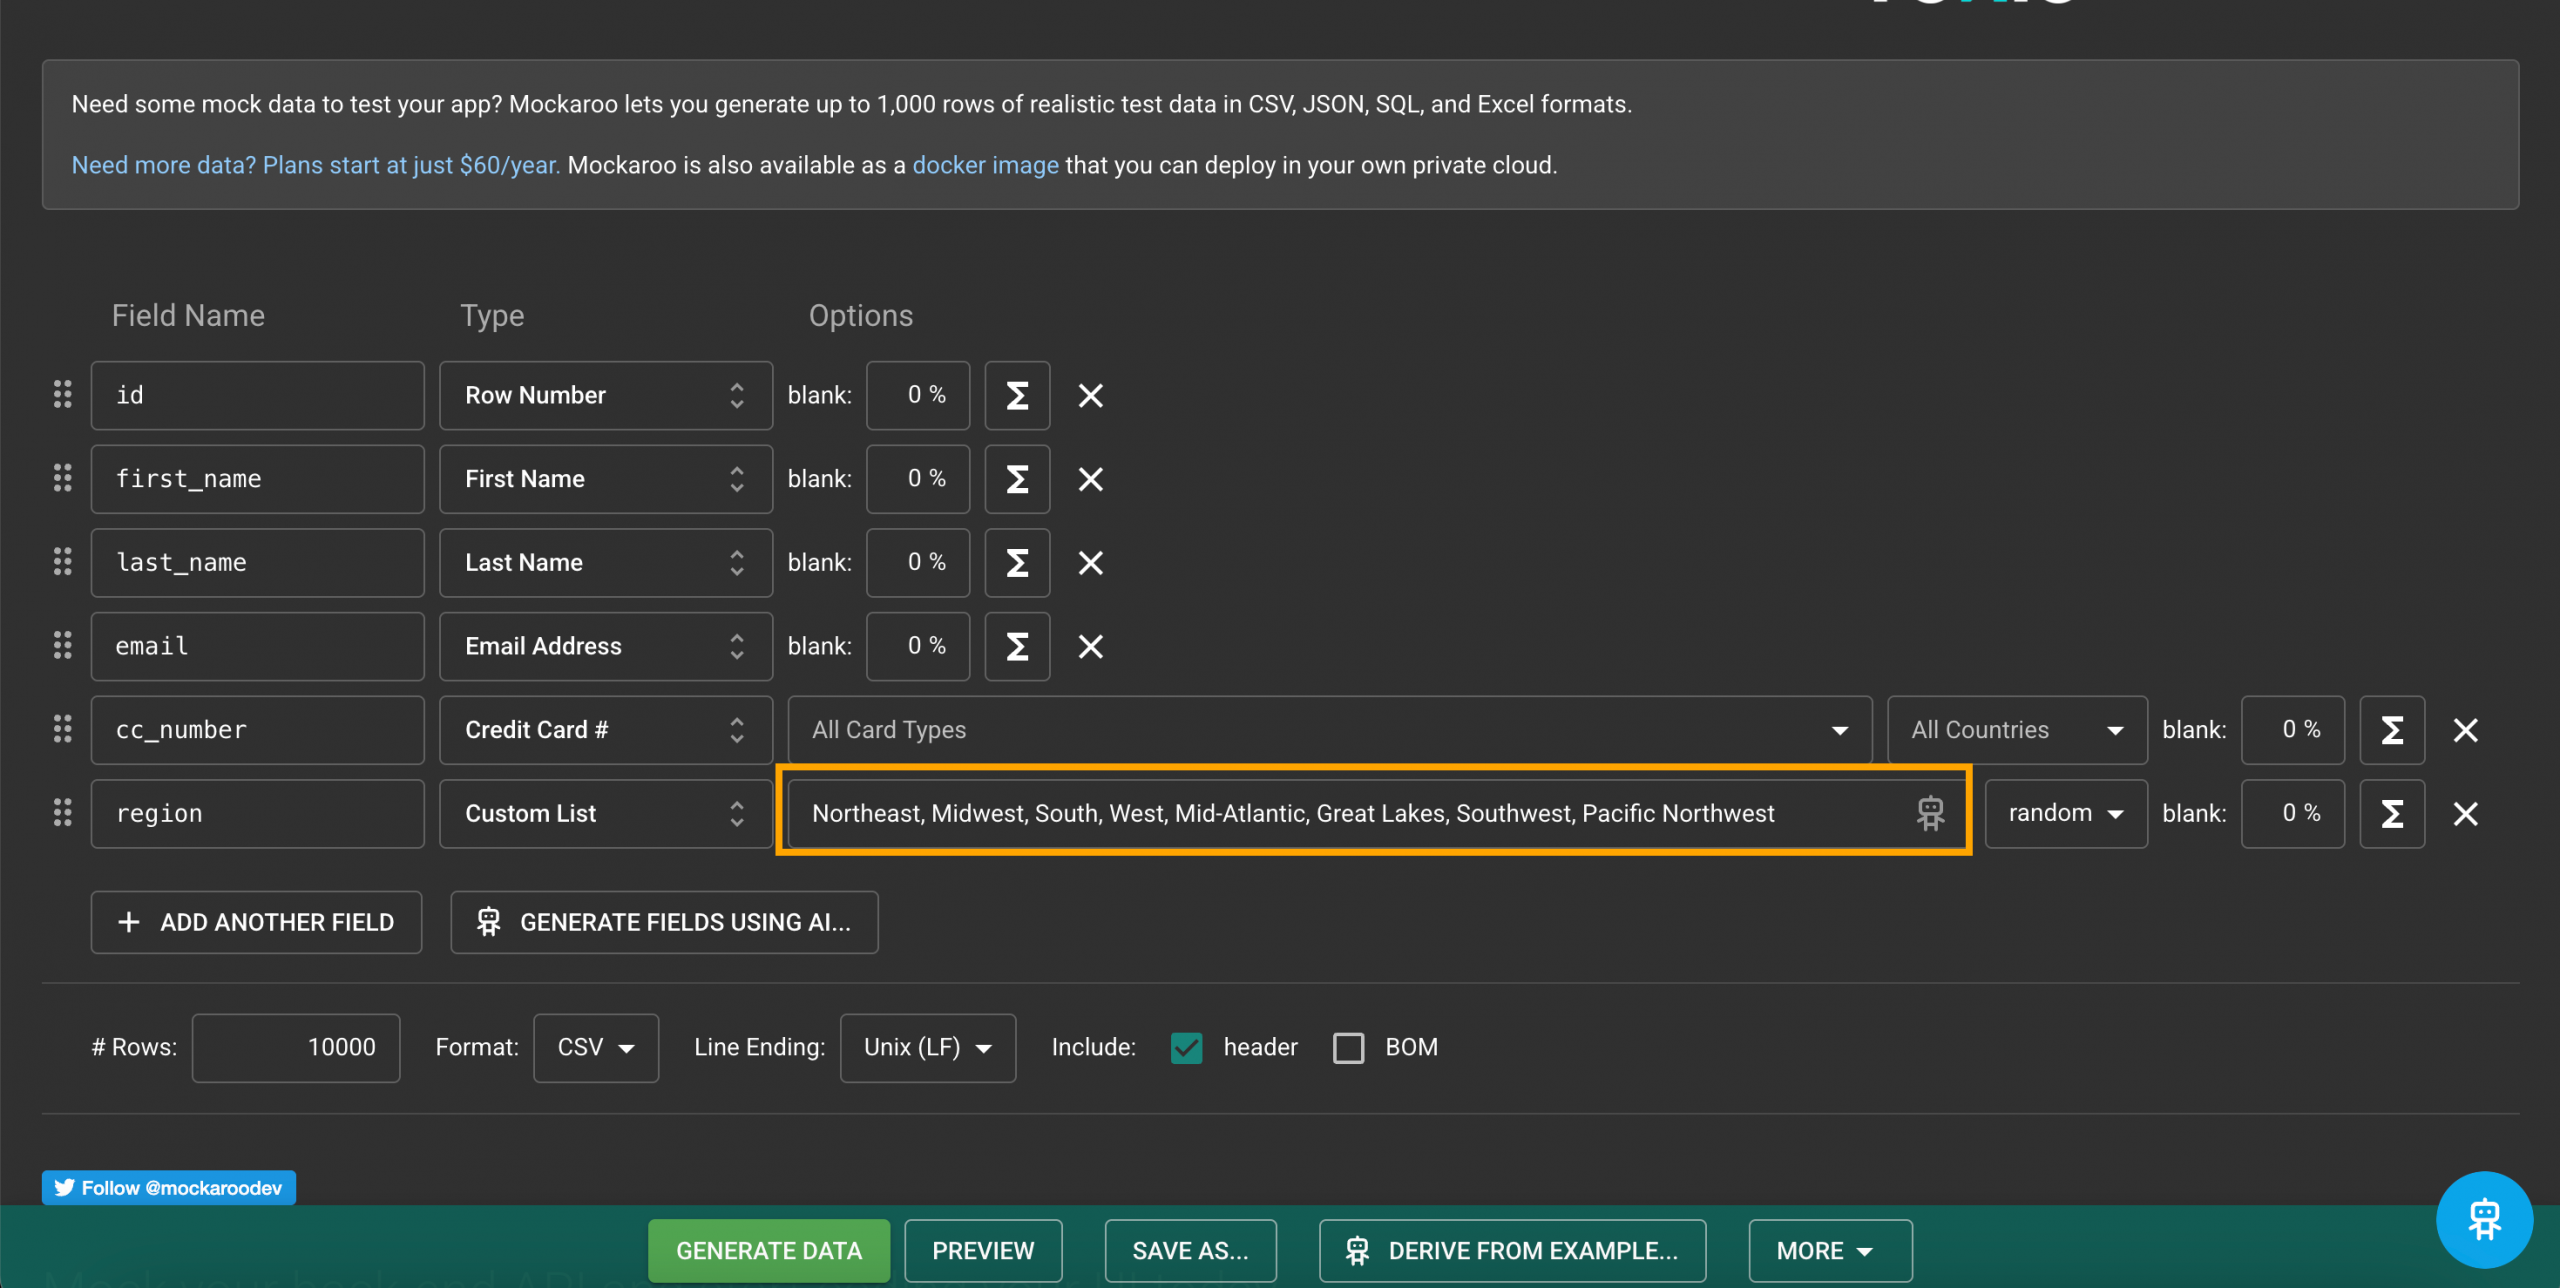Click GENERATE DATA button
The width and height of the screenshot is (2560, 1288).
[x=769, y=1250]
